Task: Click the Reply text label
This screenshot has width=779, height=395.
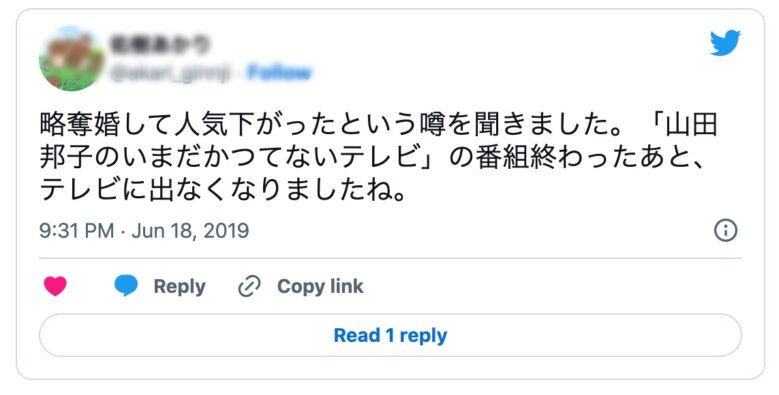Action: coord(179,287)
